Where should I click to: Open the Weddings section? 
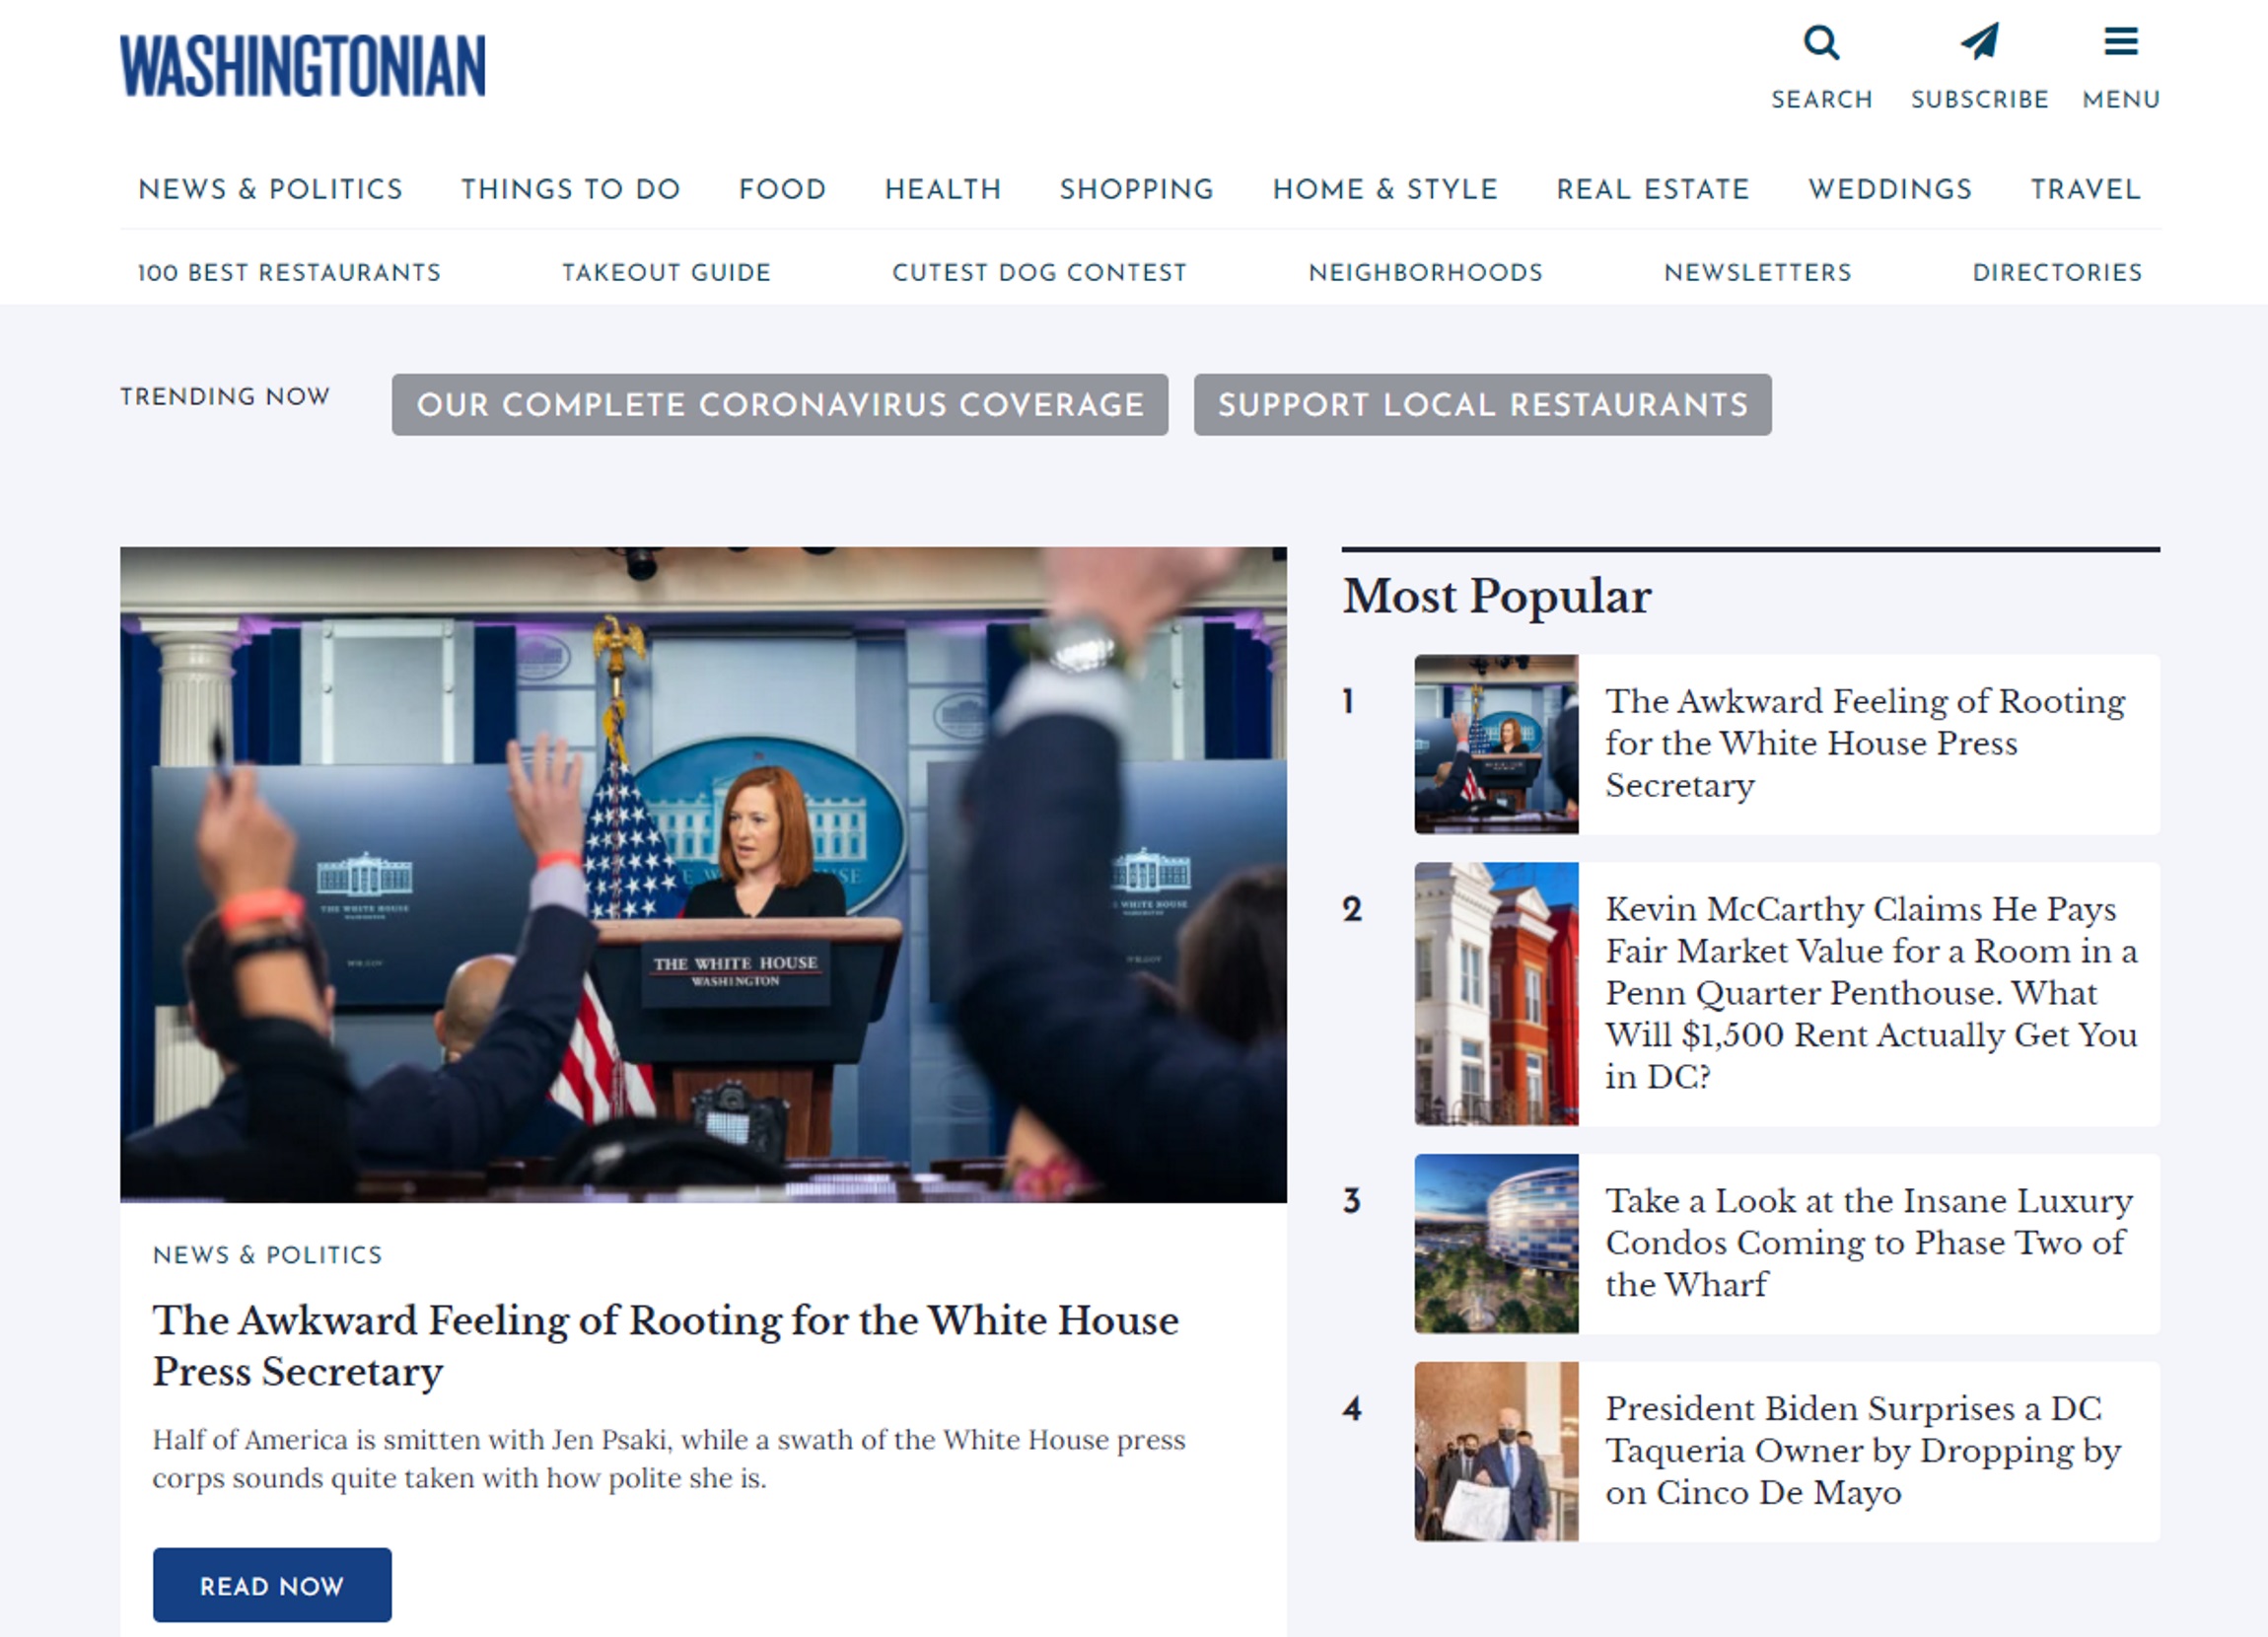(1890, 189)
